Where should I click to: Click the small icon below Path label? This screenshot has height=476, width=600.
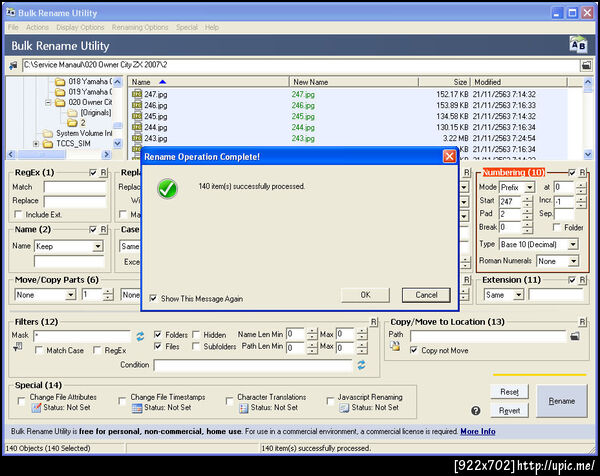[395, 346]
